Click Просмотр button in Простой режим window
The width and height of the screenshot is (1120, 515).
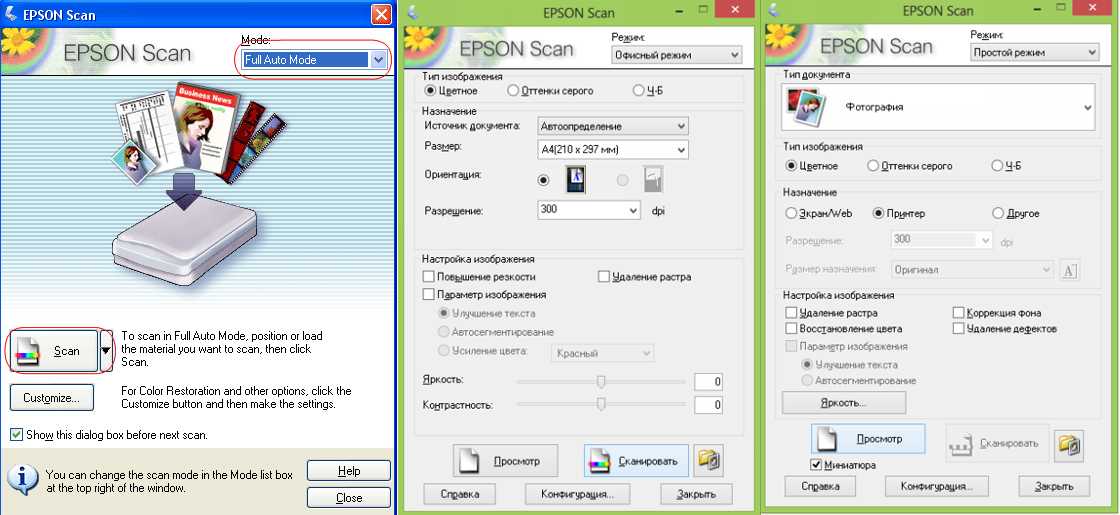[868, 439]
